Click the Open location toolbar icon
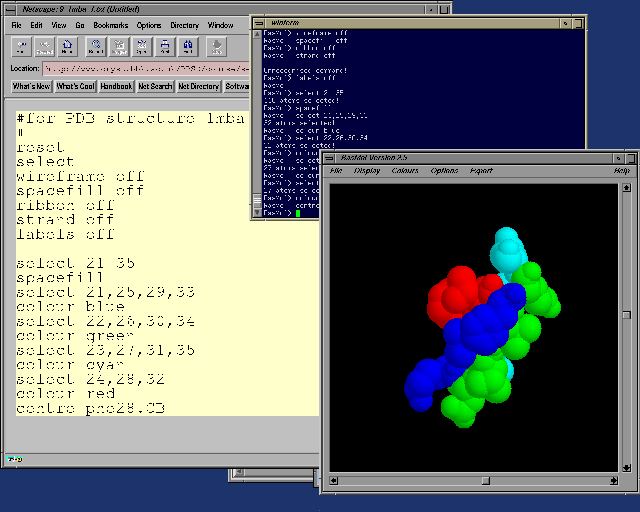Image resolution: width=640 pixels, height=512 pixels. click(x=143, y=46)
